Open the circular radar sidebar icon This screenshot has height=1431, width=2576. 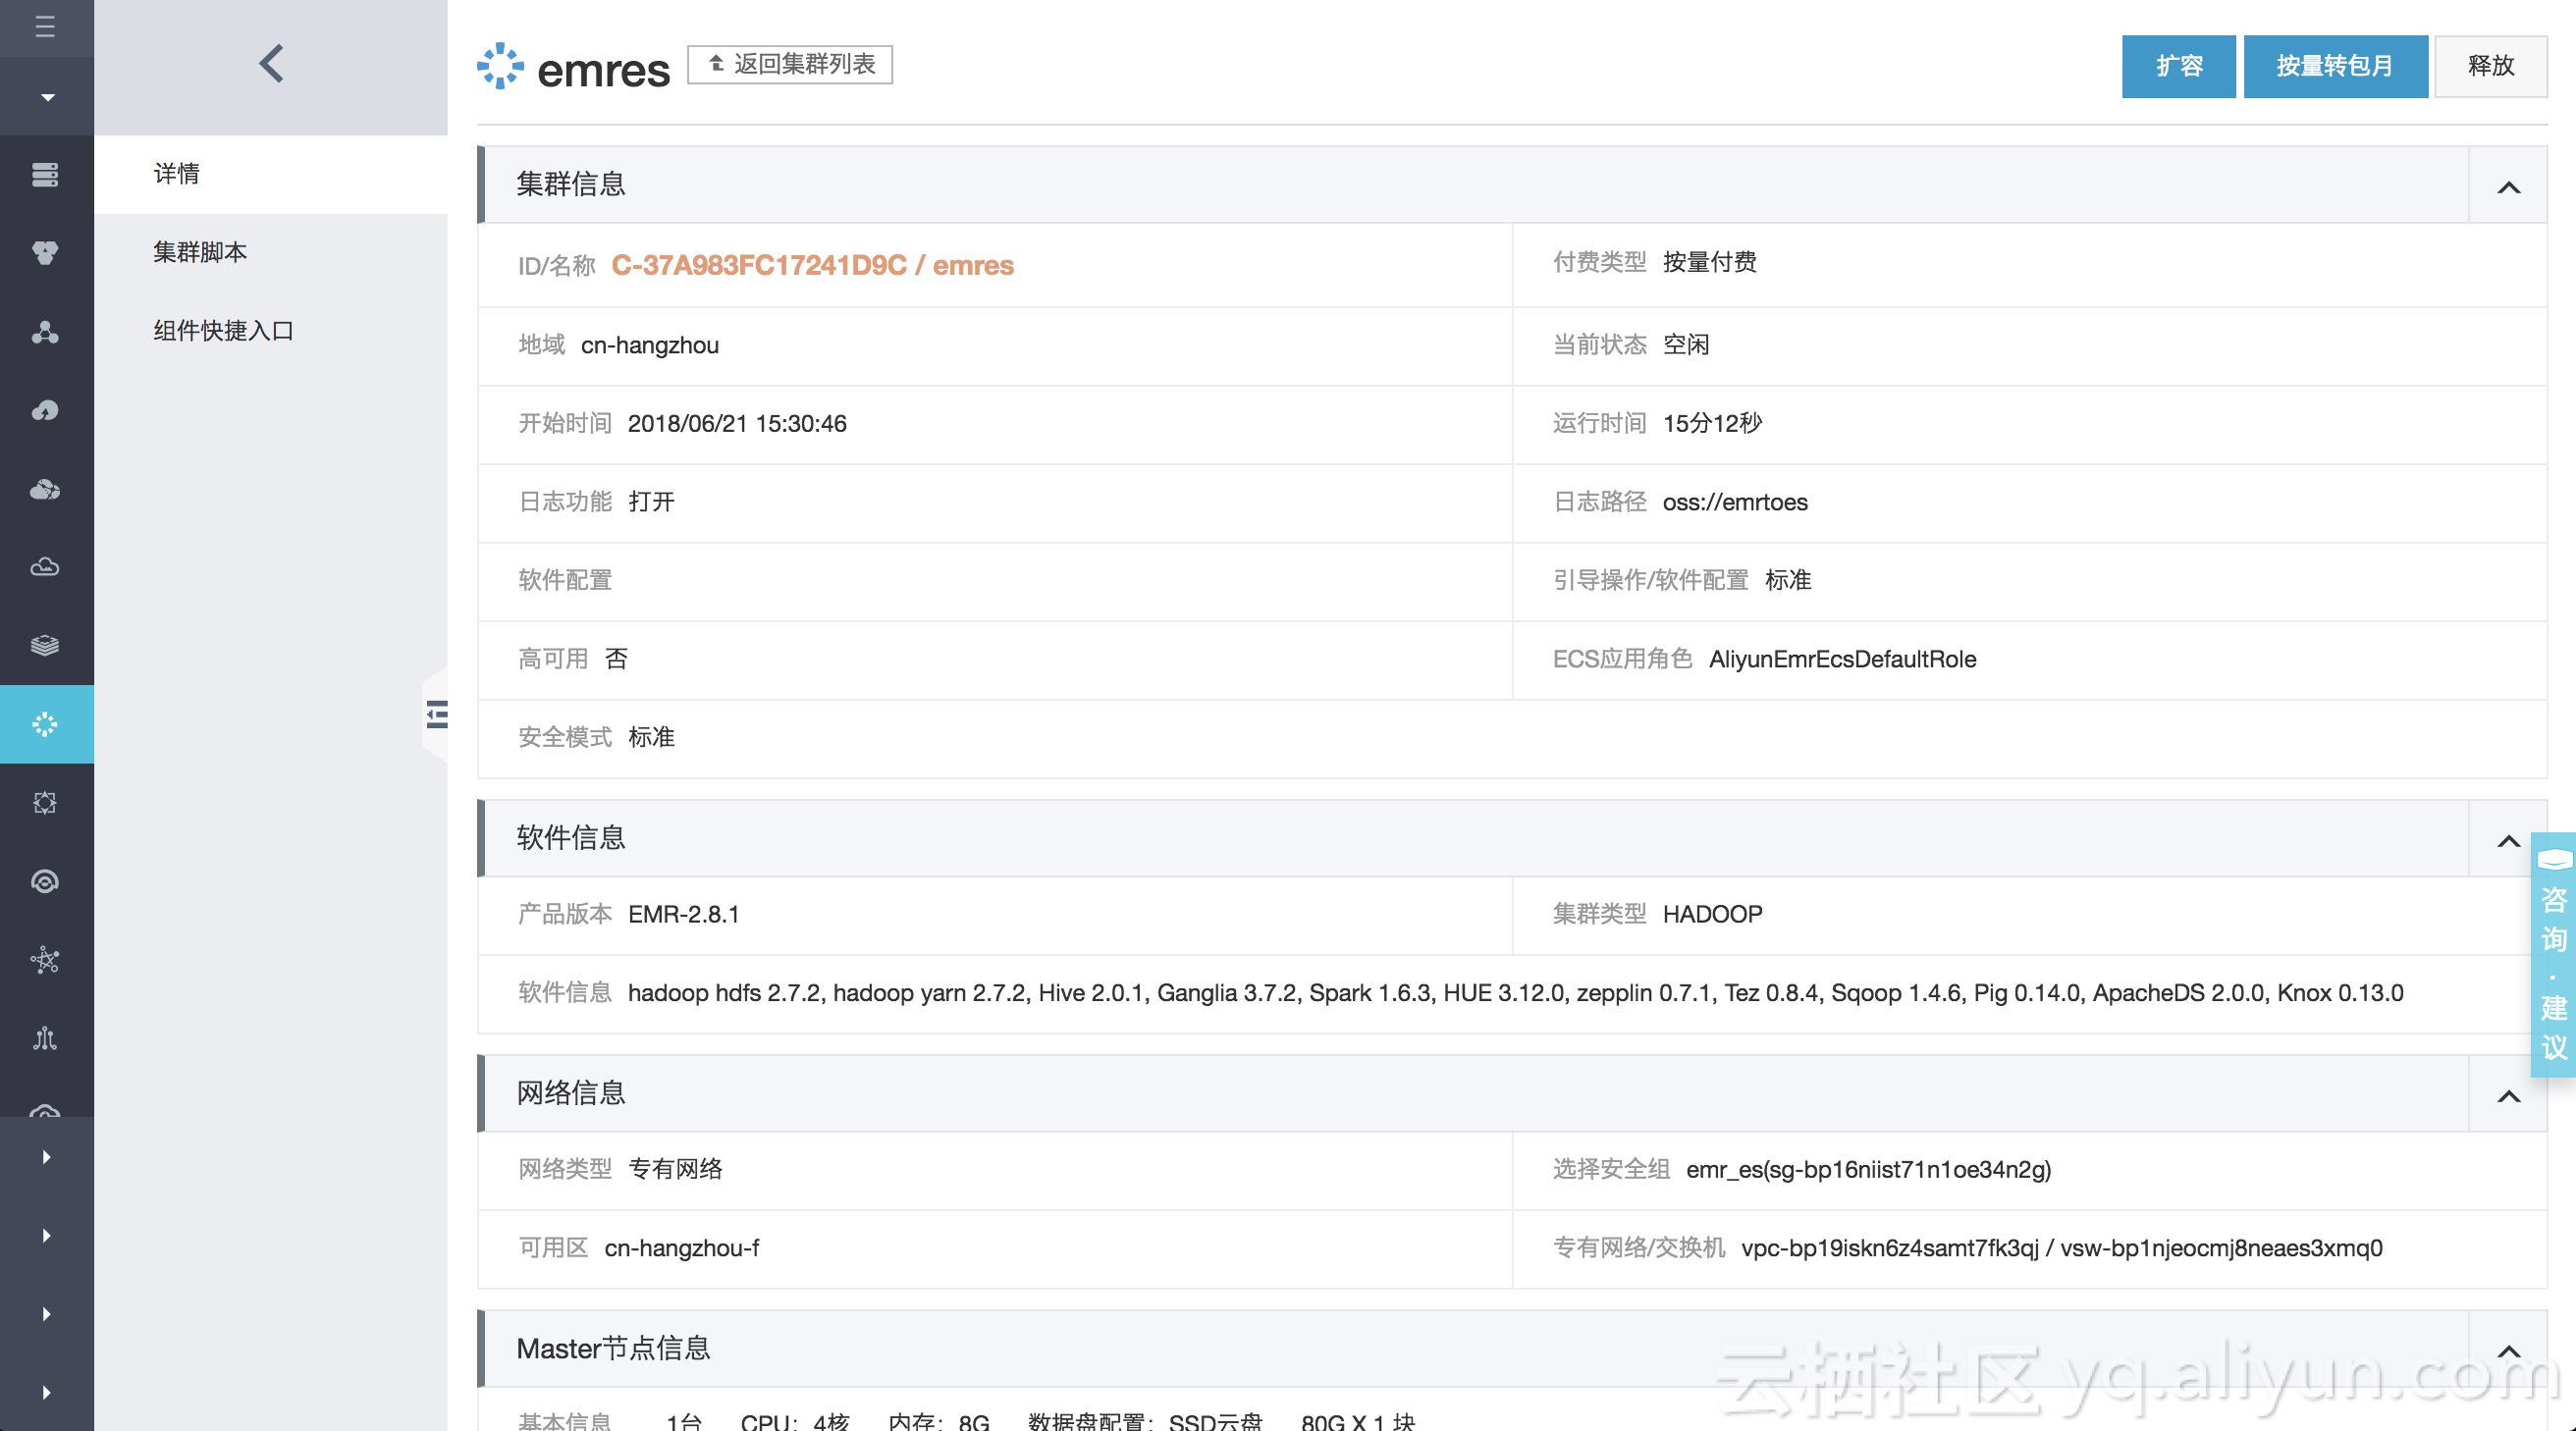45,881
